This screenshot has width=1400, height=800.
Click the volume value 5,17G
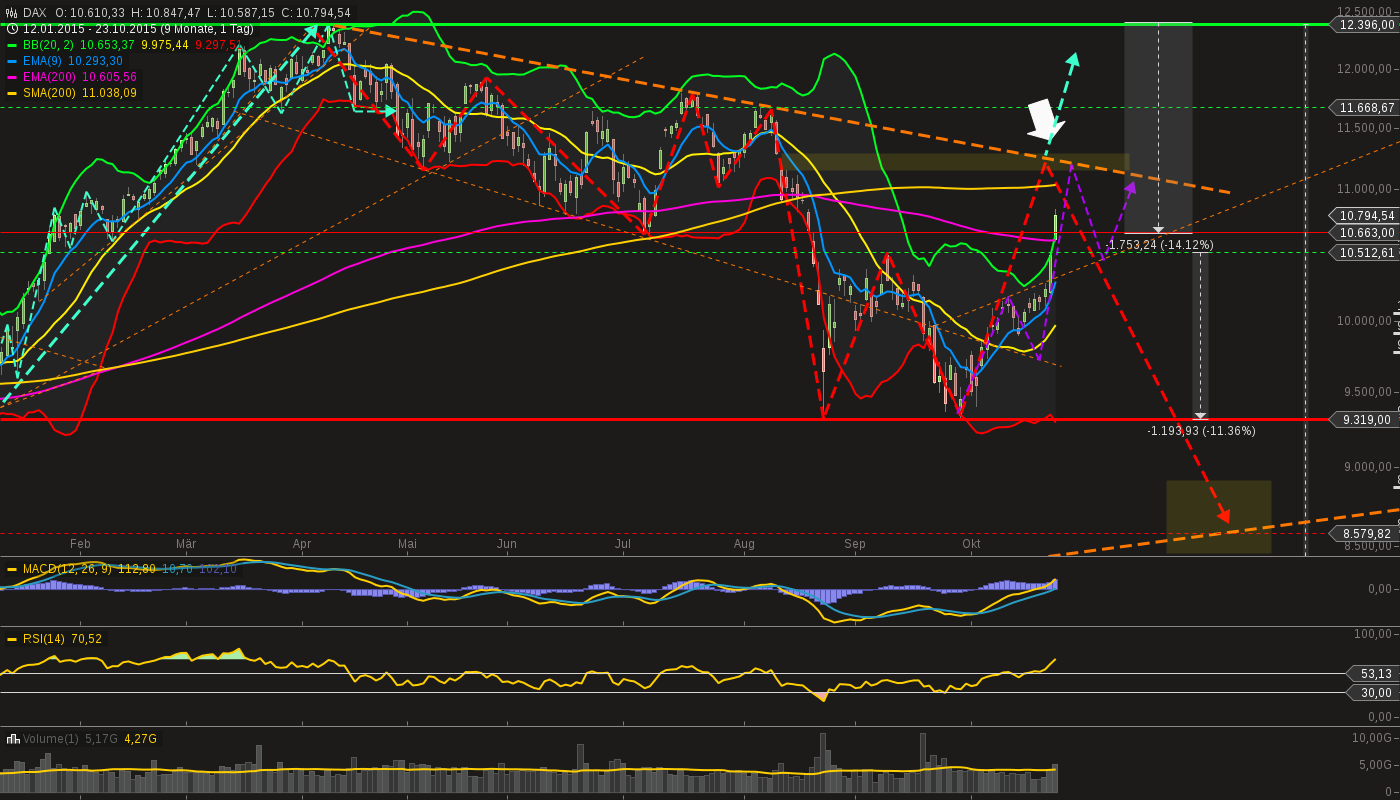click(x=101, y=739)
